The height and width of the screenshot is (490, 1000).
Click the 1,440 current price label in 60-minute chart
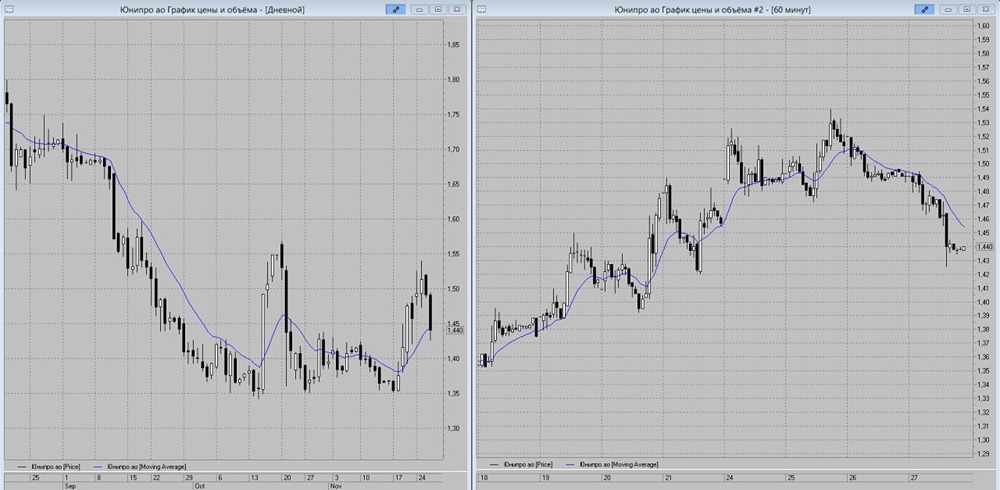click(x=985, y=246)
